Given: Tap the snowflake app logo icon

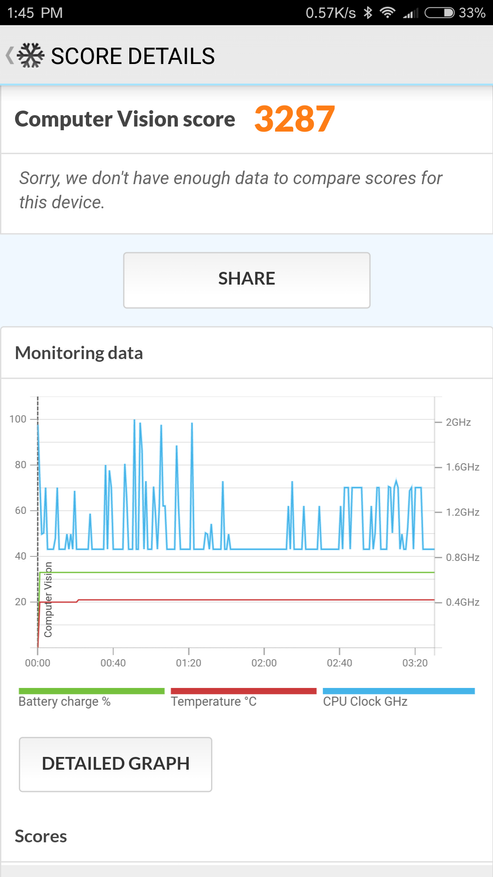Looking at the screenshot, I should click(x=31, y=56).
